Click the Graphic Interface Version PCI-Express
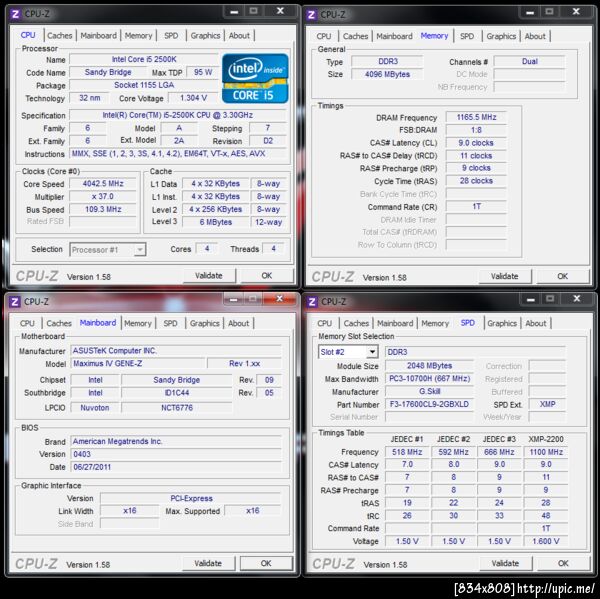The image size is (600, 599). [191, 498]
